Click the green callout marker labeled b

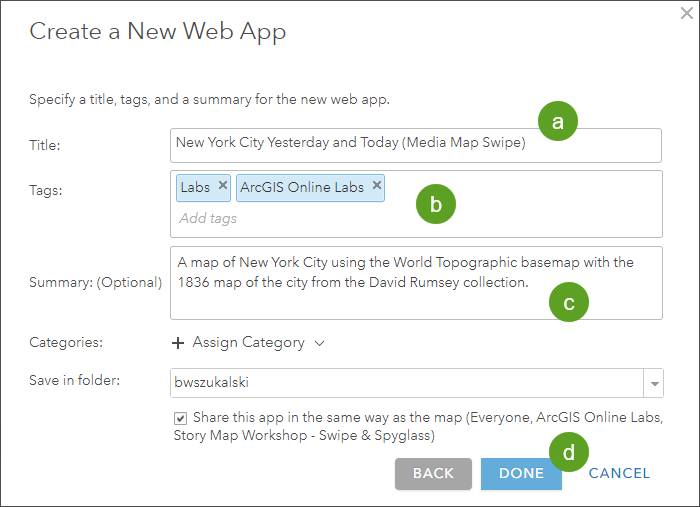[x=435, y=204]
